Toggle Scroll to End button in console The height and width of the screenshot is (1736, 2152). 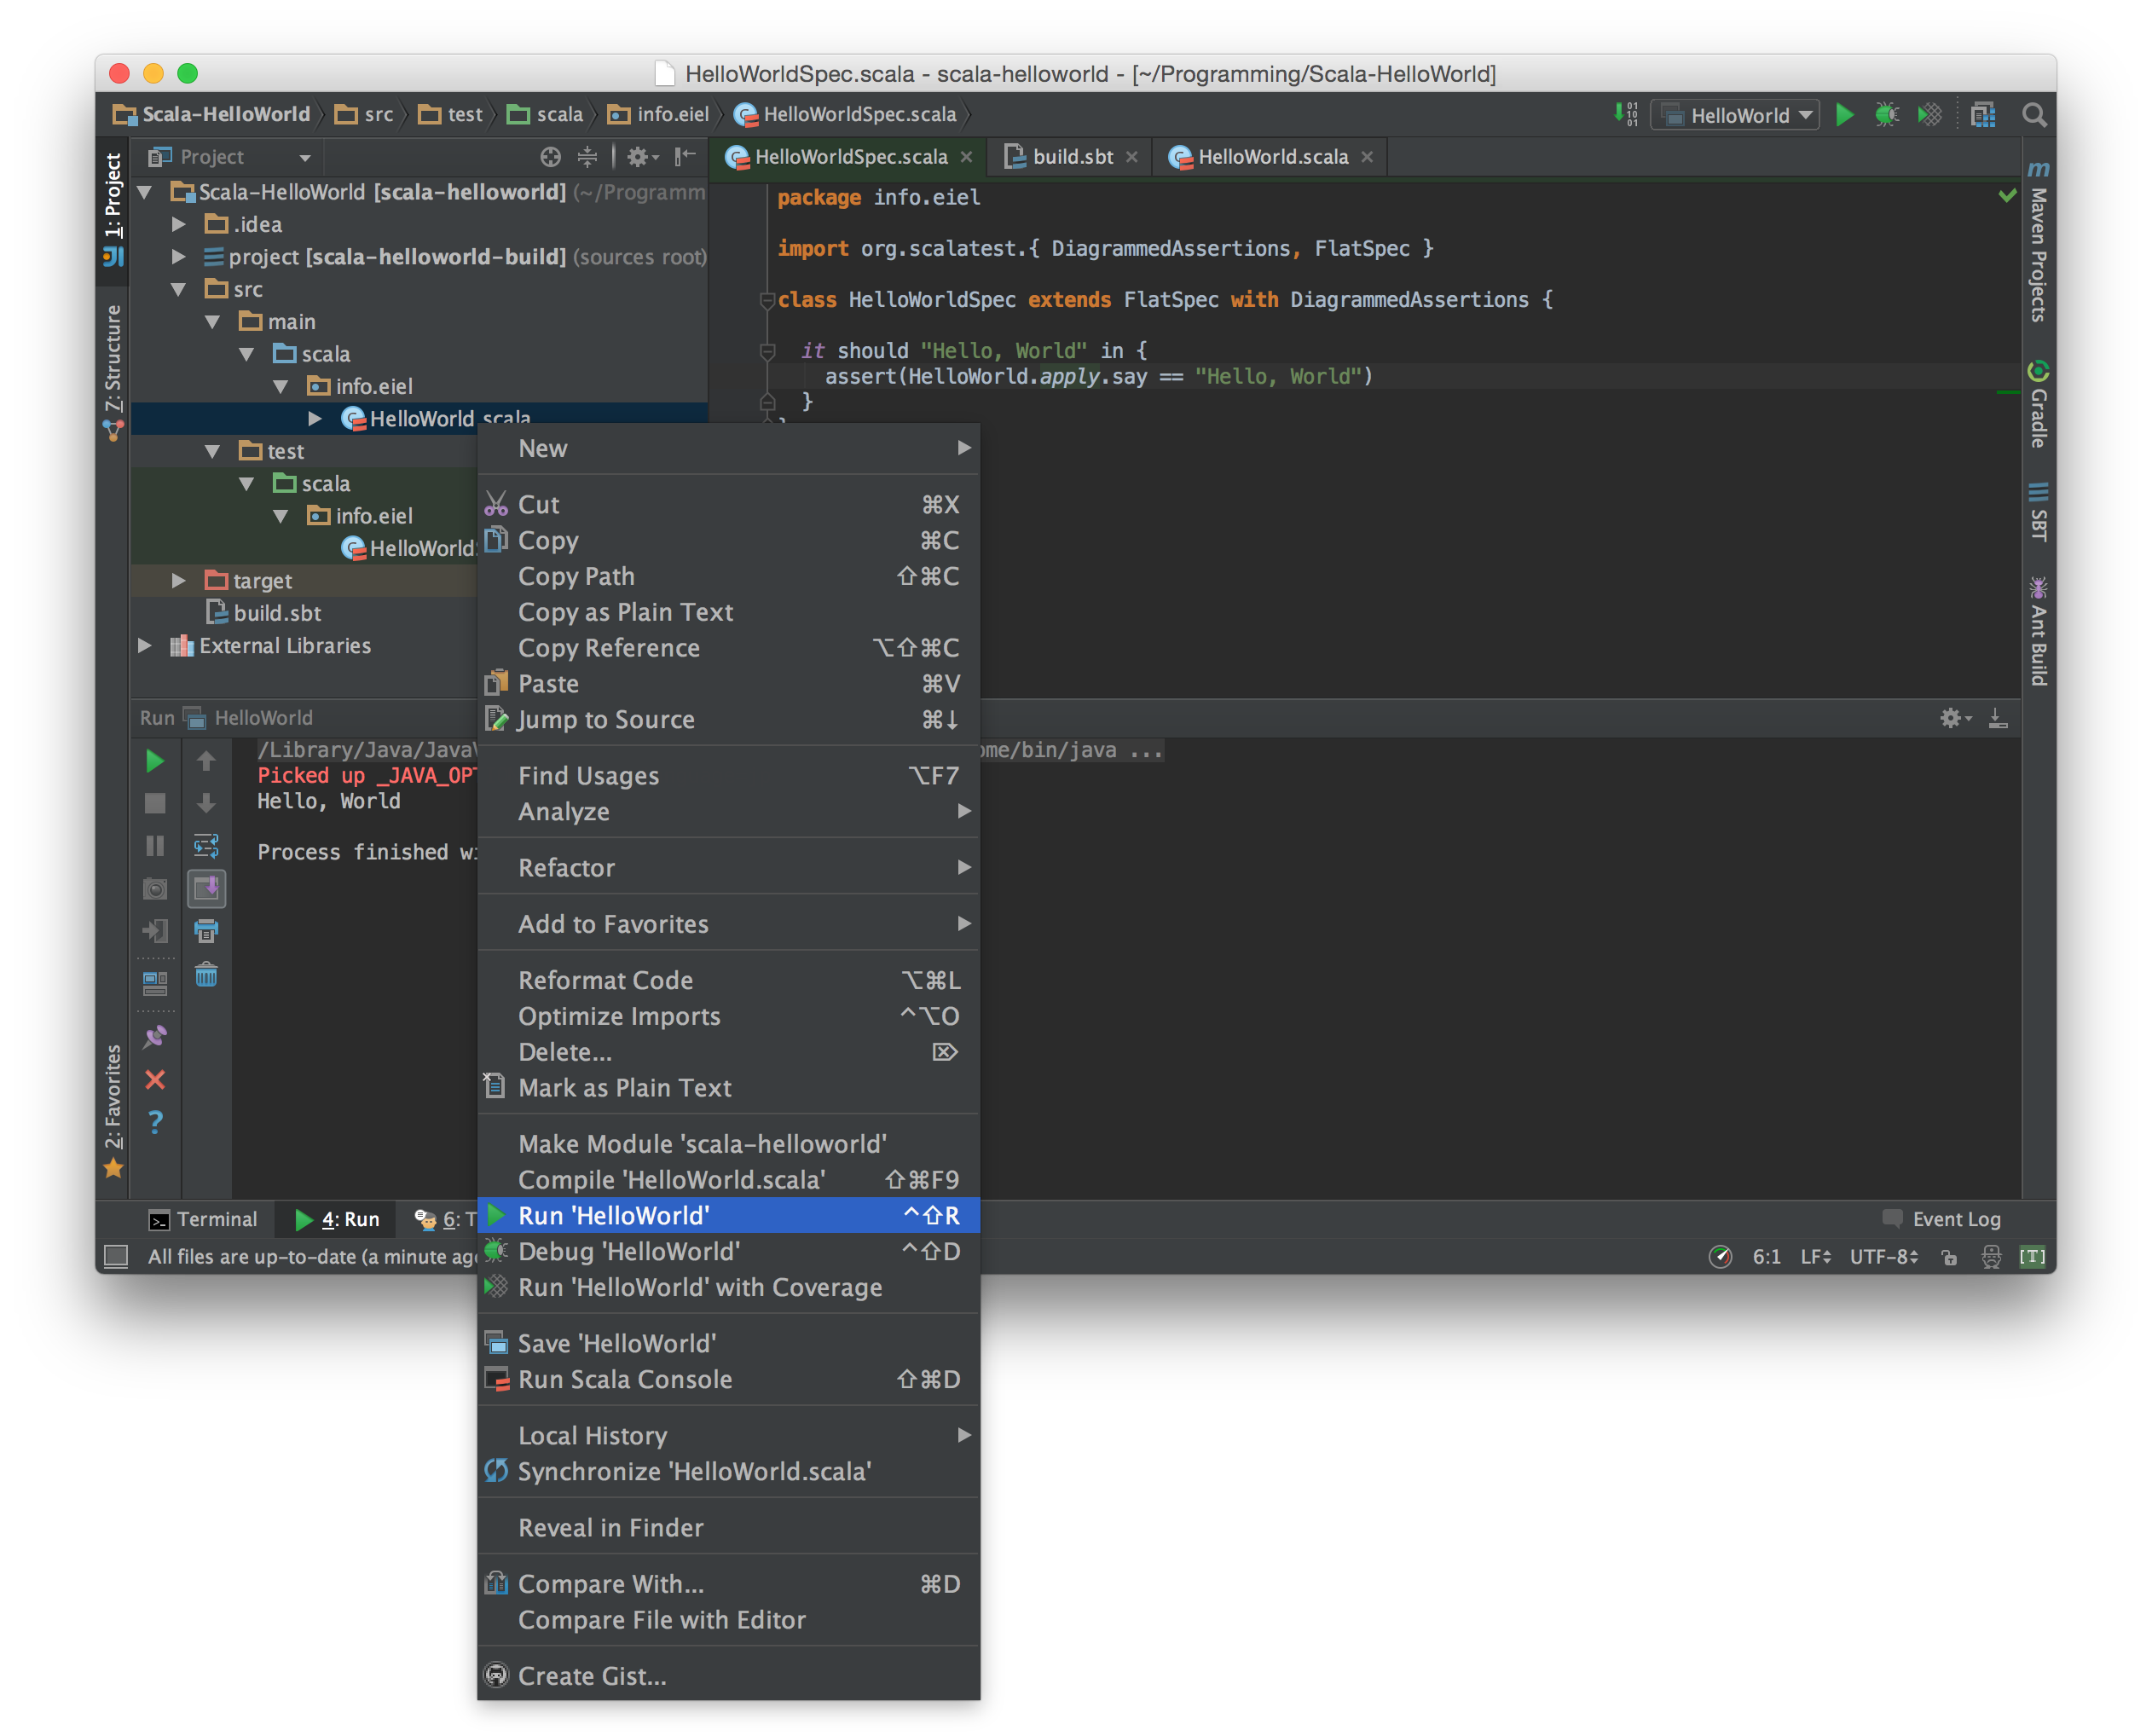tap(206, 888)
